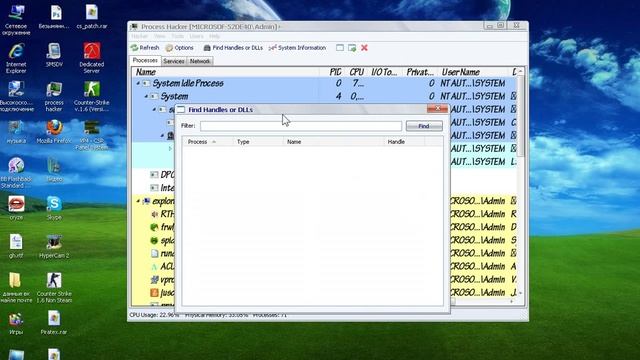Click the scroll up arrow of process list
Image resolution: width=640 pixels, height=360 pixels.
520,71
